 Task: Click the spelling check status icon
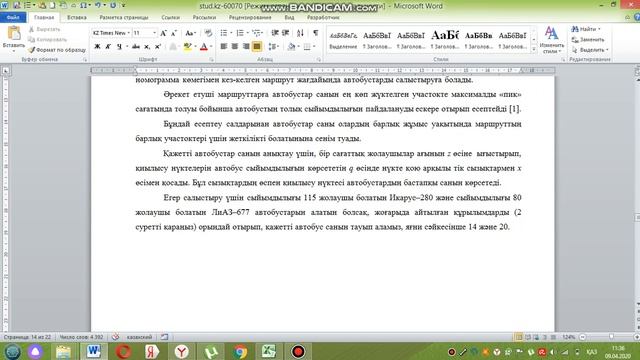click(x=116, y=337)
